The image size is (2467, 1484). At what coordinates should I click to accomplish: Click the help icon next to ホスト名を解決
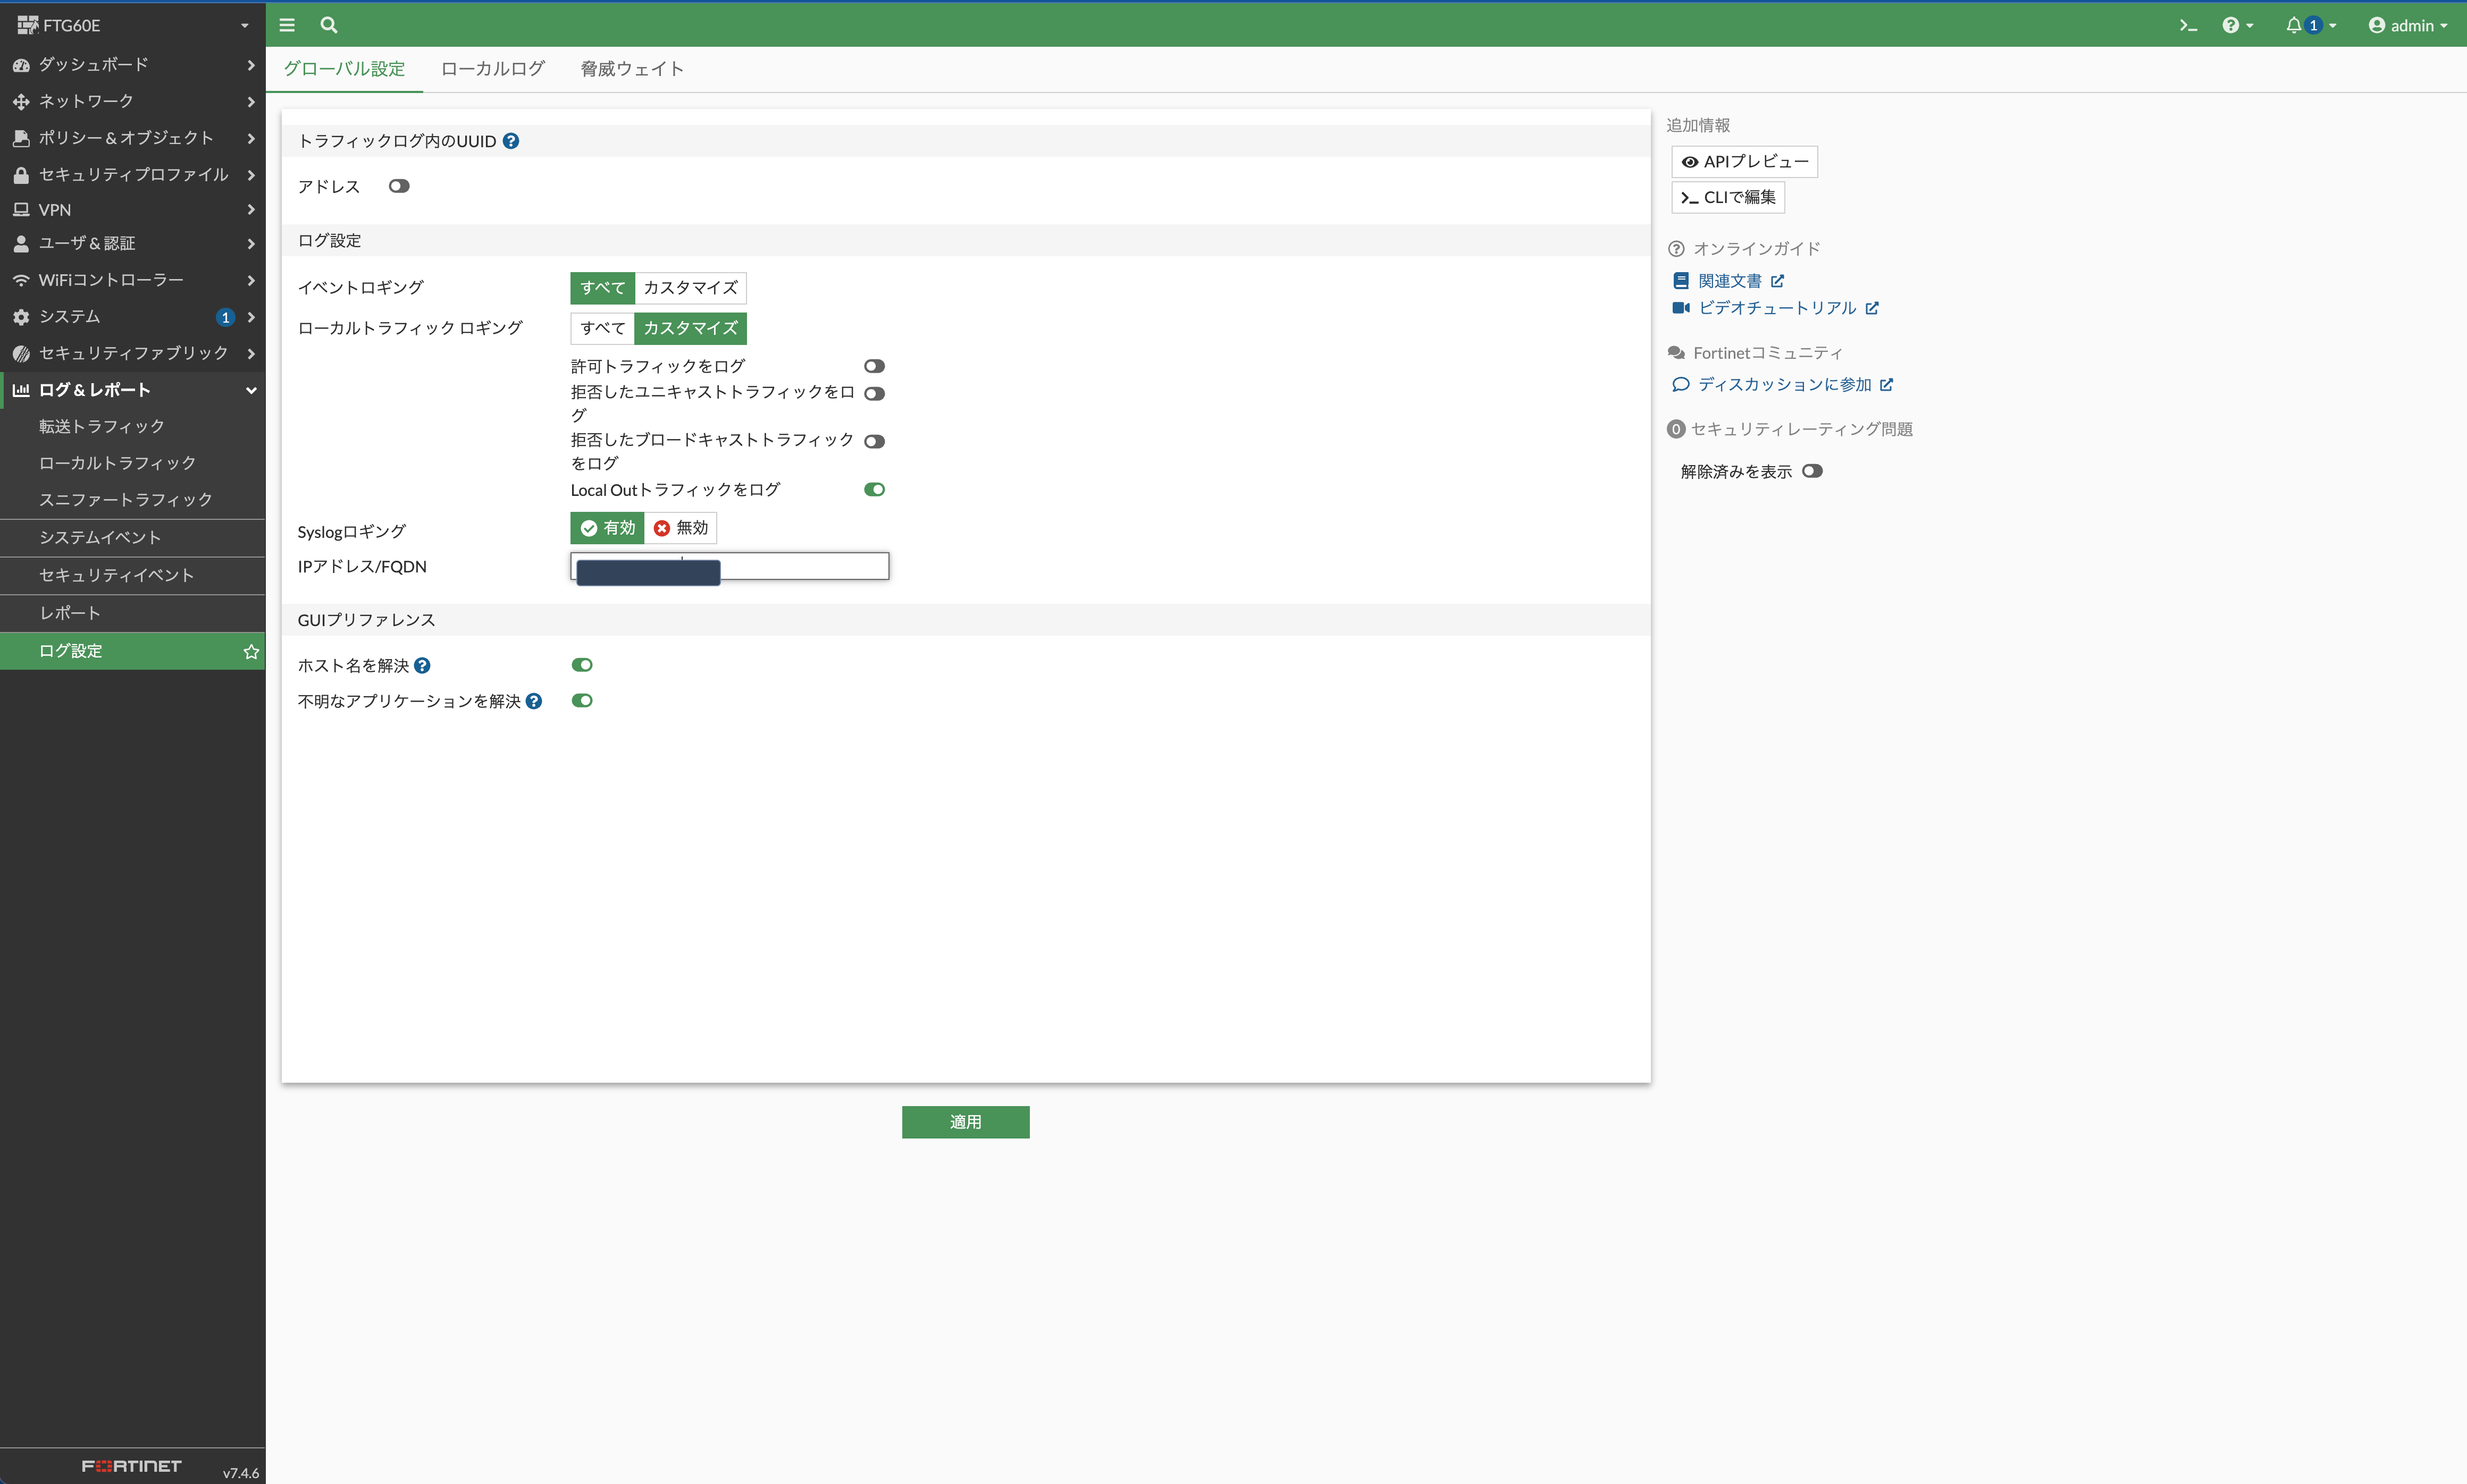[x=422, y=665]
